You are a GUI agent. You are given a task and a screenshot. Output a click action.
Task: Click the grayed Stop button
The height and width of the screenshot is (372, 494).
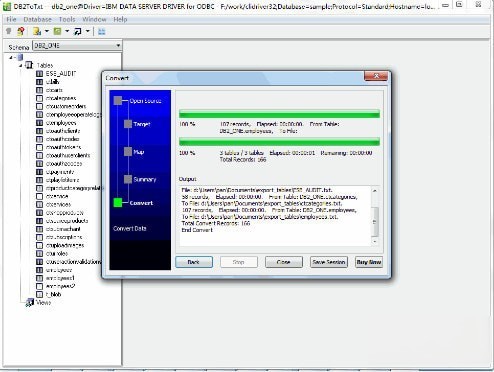pyautogui.click(x=239, y=262)
